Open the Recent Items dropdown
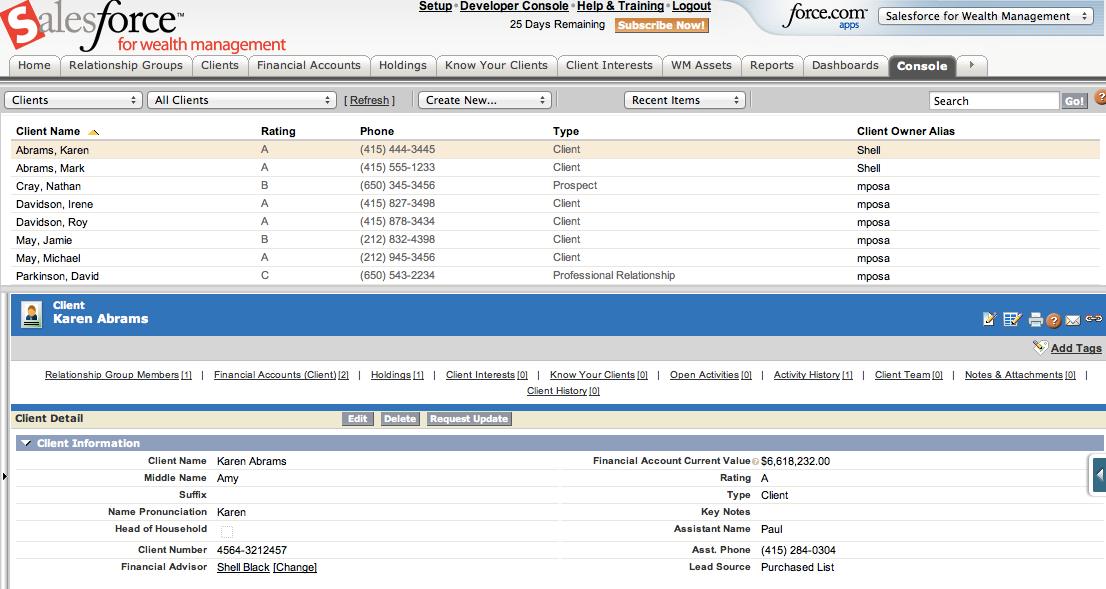 (684, 100)
